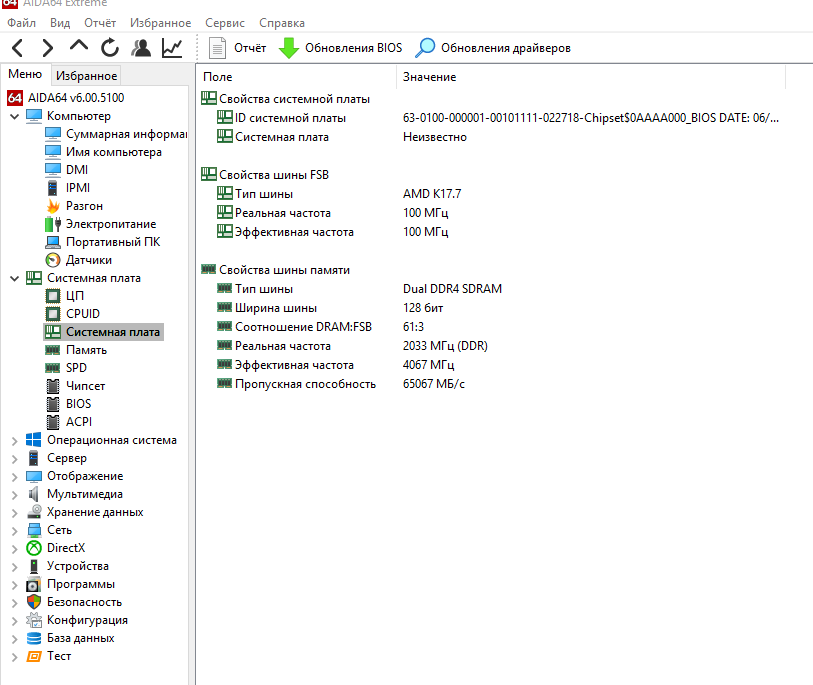Open the Сервис menu

click(225, 23)
